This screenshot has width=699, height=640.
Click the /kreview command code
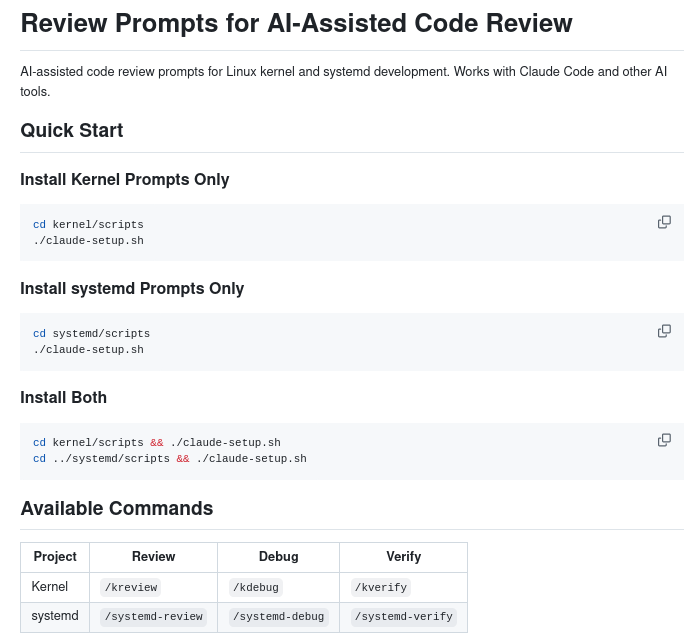coord(131,588)
